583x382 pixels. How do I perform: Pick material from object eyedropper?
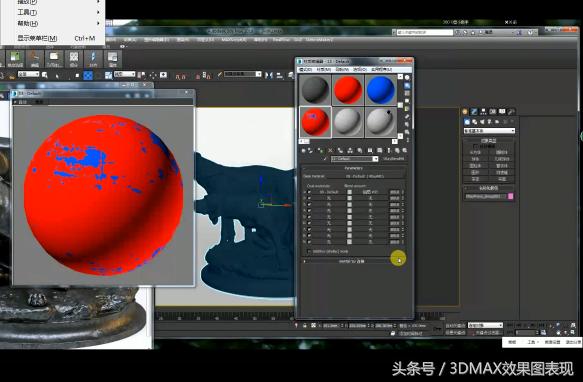[326, 159]
